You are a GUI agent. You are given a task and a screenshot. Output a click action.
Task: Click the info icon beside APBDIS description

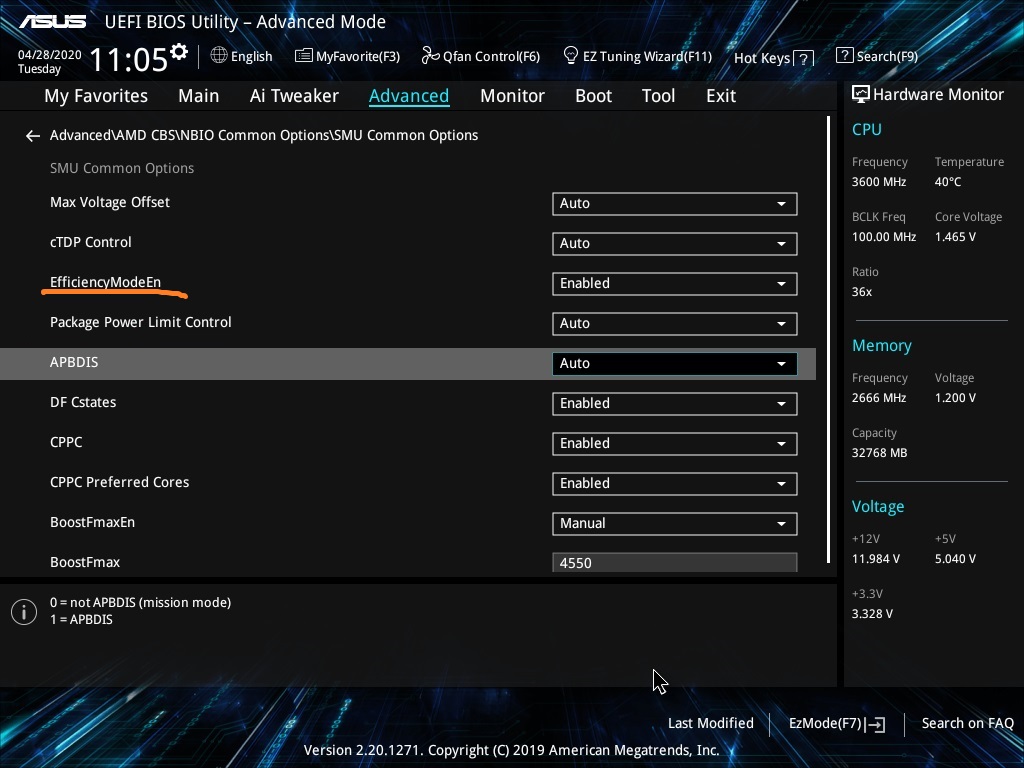pyautogui.click(x=24, y=612)
